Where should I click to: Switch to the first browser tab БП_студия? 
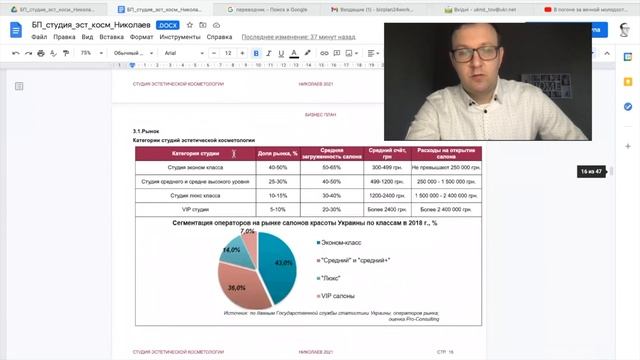53,9
